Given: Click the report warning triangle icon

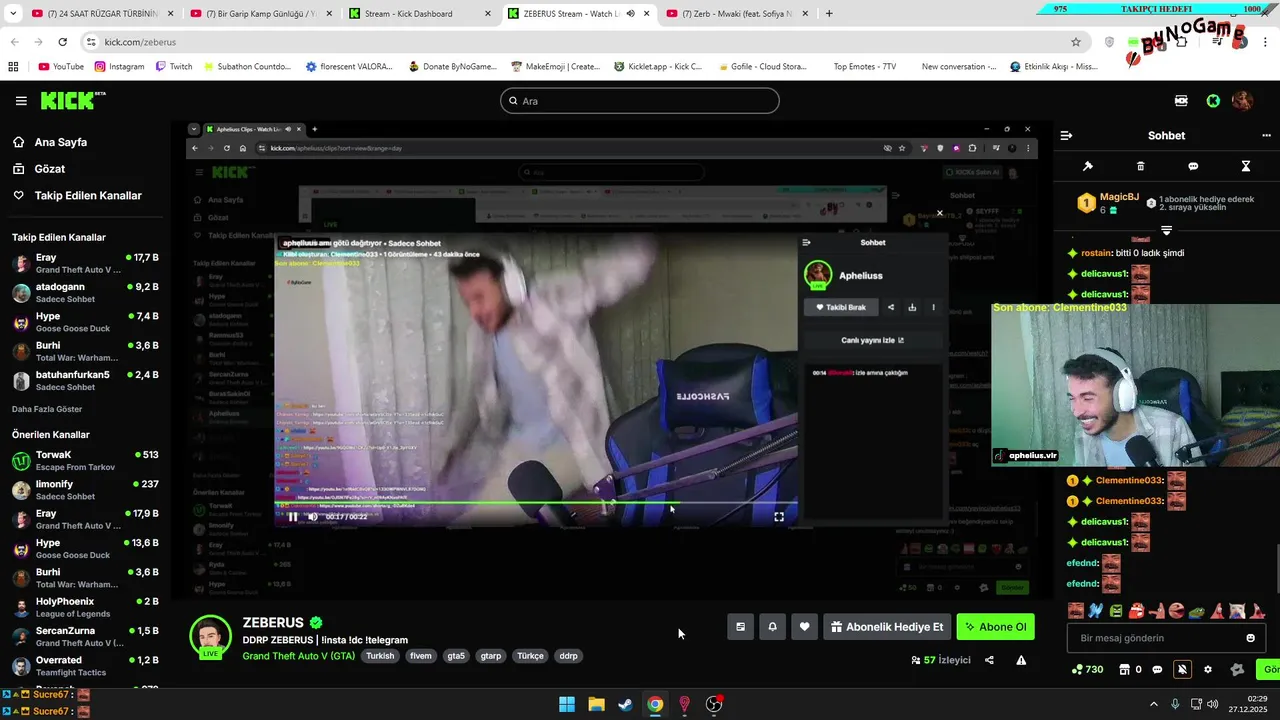Looking at the screenshot, I should click(1021, 660).
